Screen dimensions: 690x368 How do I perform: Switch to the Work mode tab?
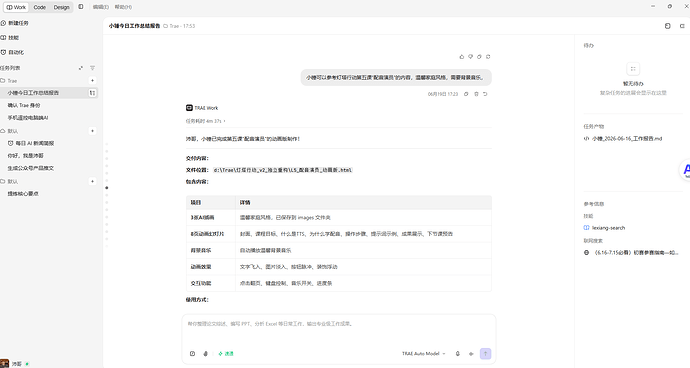point(16,7)
